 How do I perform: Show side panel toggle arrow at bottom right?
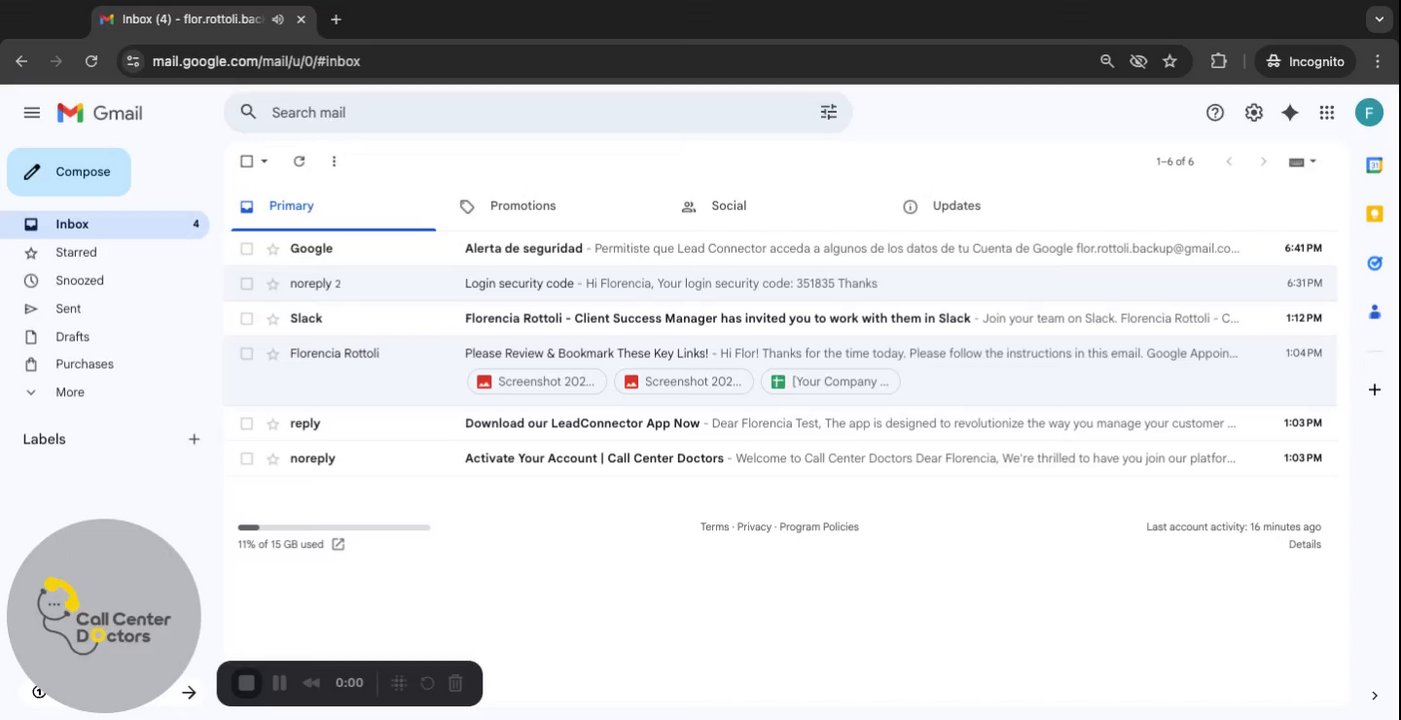click(x=1374, y=696)
